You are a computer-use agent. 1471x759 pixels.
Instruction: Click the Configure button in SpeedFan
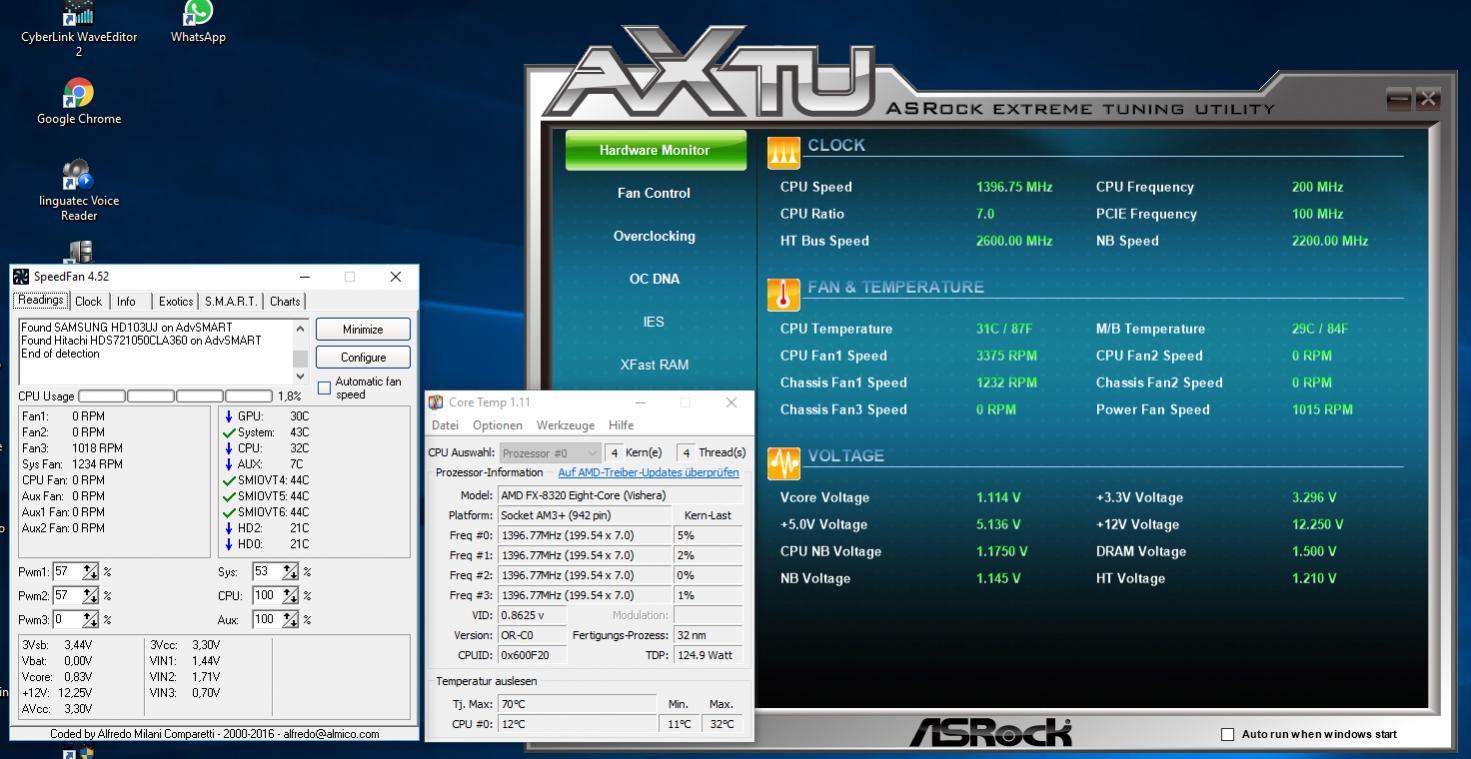tap(363, 357)
